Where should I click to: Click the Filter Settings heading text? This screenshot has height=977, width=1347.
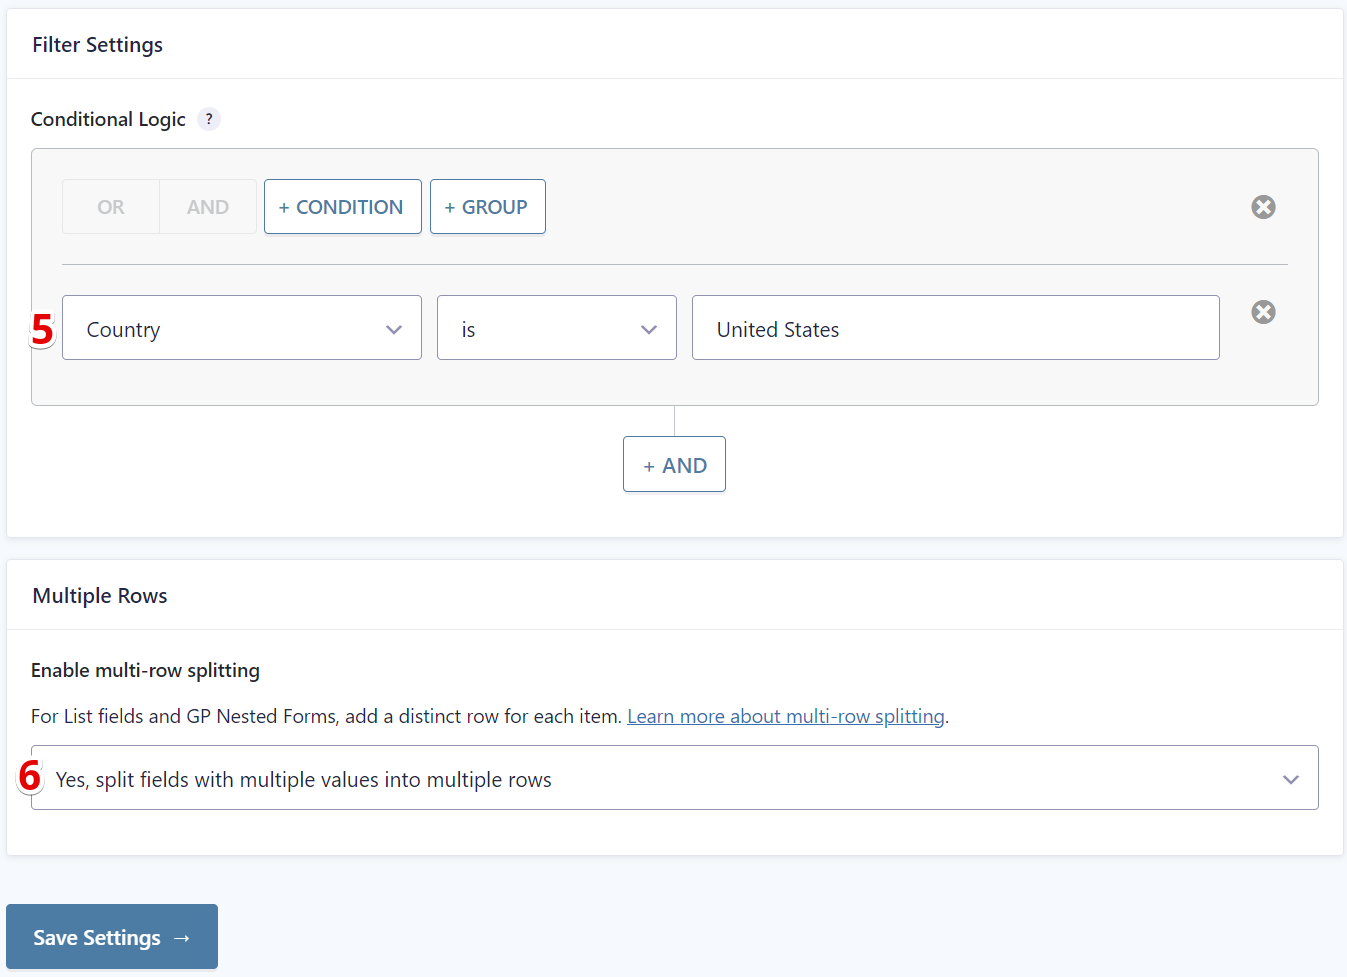point(97,45)
